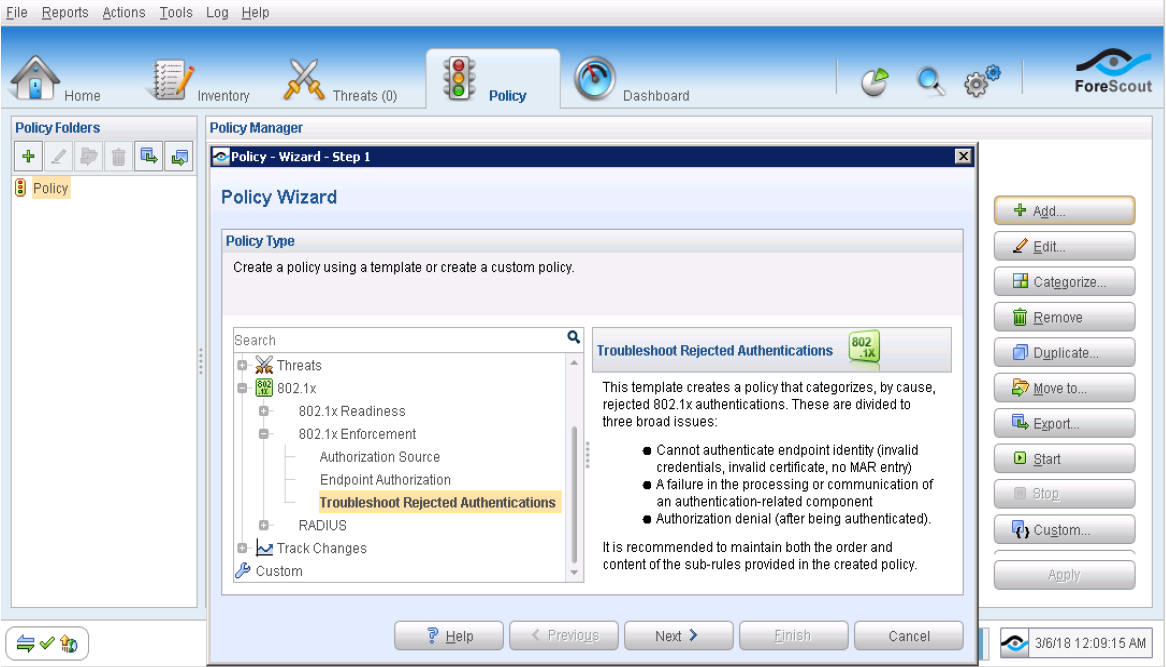1166x667 pixels.
Task: Click the Add... button
Action: [x=1064, y=210]
